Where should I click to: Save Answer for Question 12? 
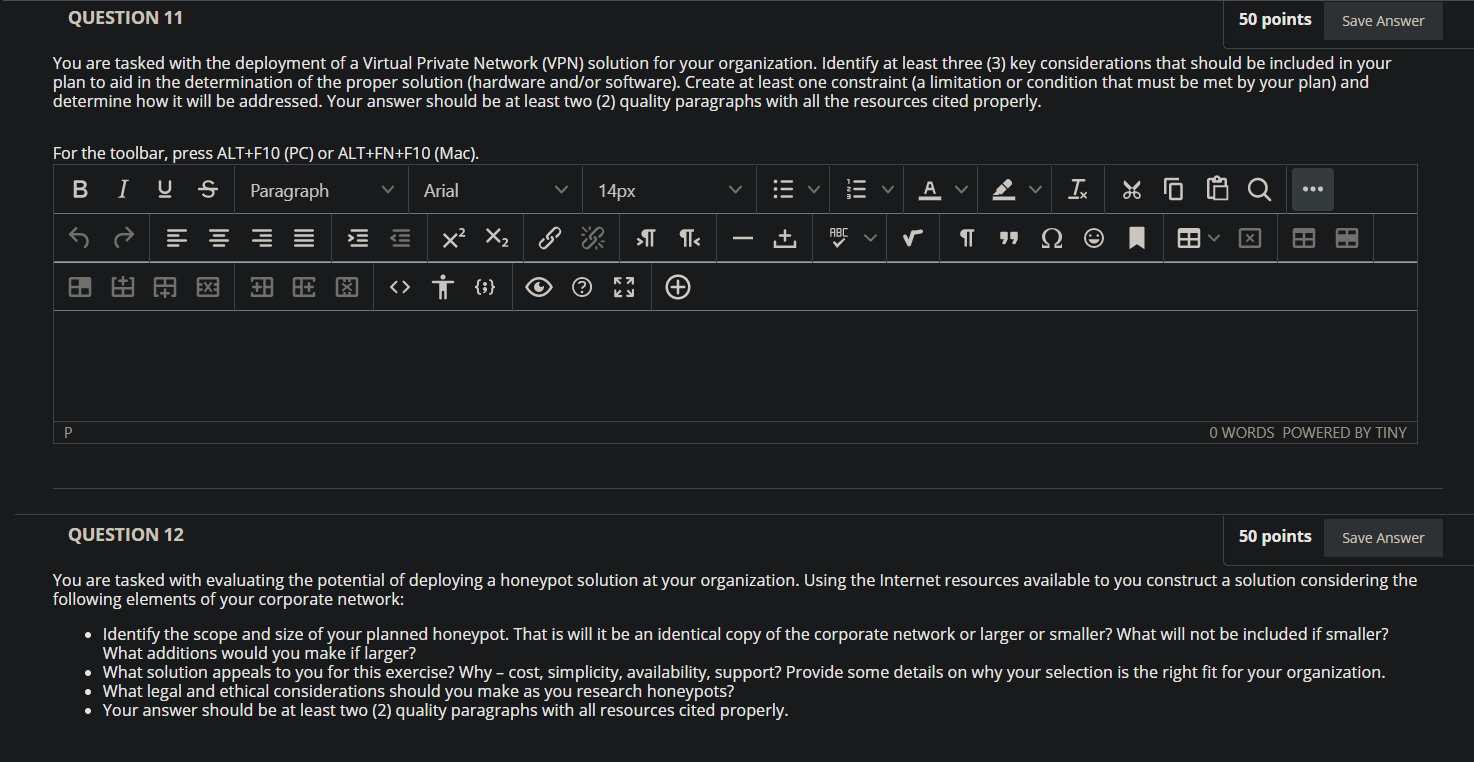tap(1383, 538)
